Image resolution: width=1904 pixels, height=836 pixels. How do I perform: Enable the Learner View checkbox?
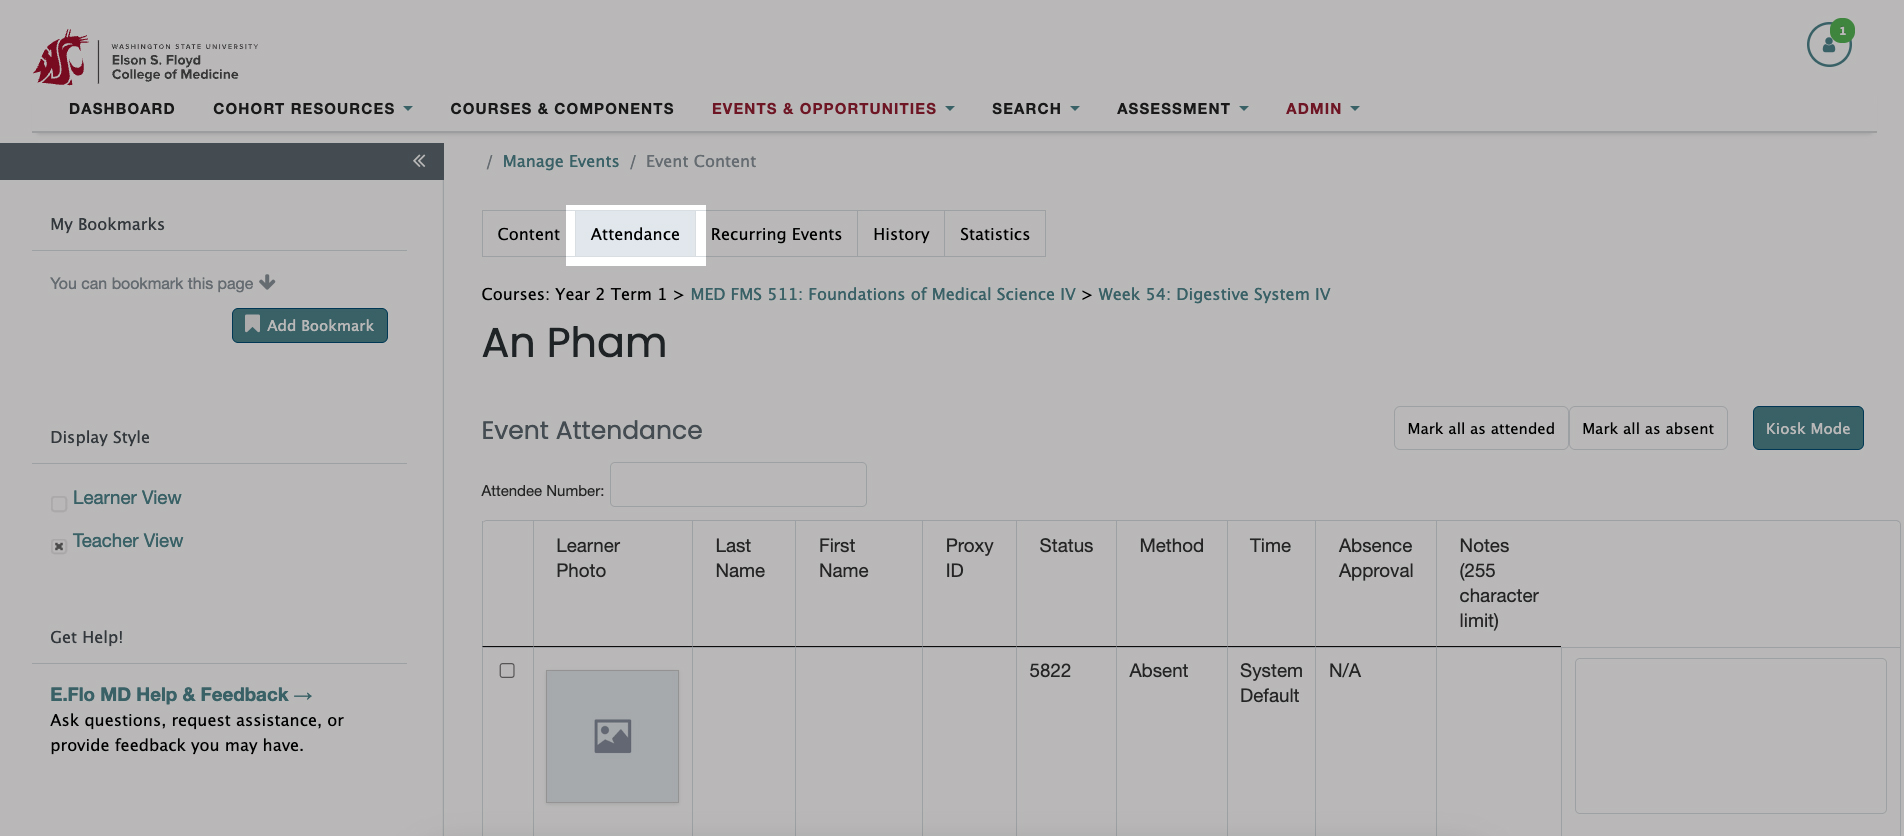click(x=59, y=503)
